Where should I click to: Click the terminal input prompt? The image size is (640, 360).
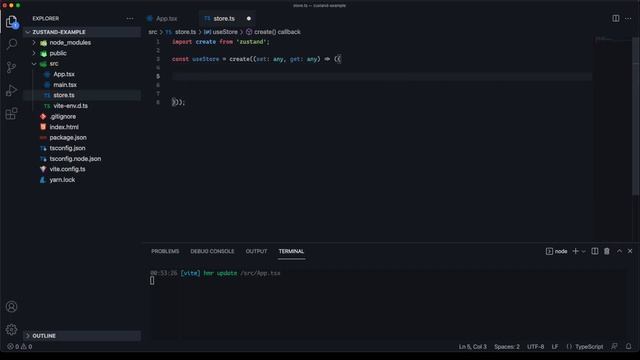152,280
